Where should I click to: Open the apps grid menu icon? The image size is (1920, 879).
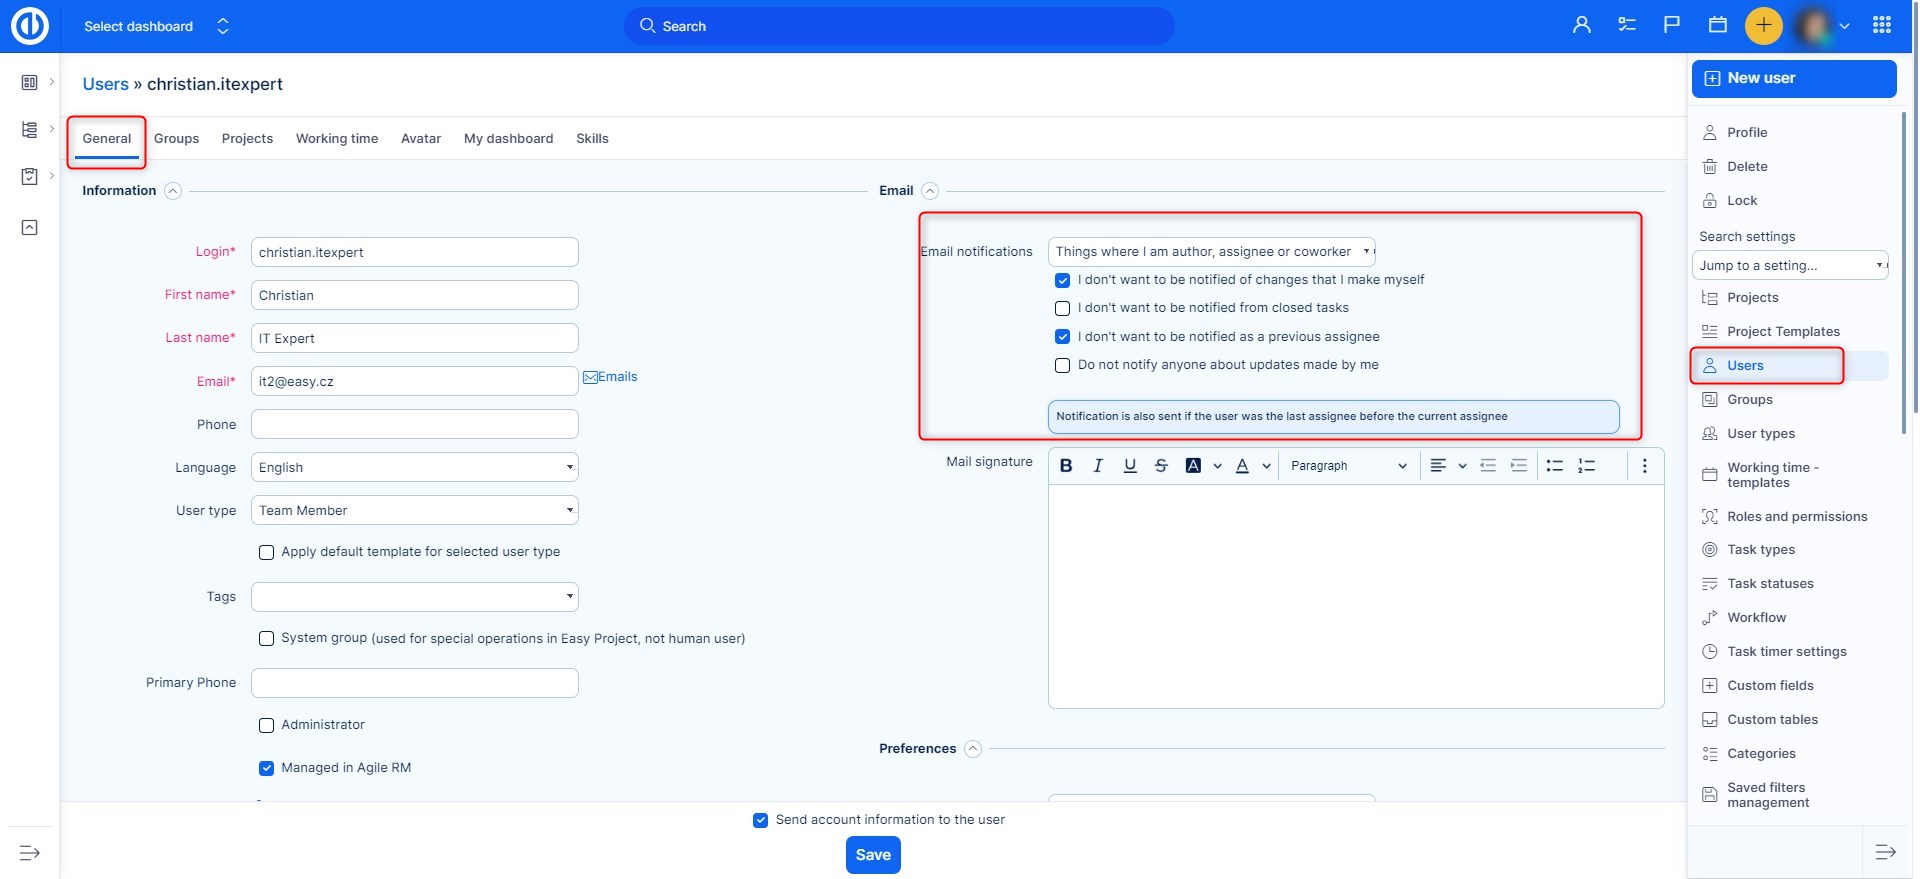click(x=1881, y=25)
